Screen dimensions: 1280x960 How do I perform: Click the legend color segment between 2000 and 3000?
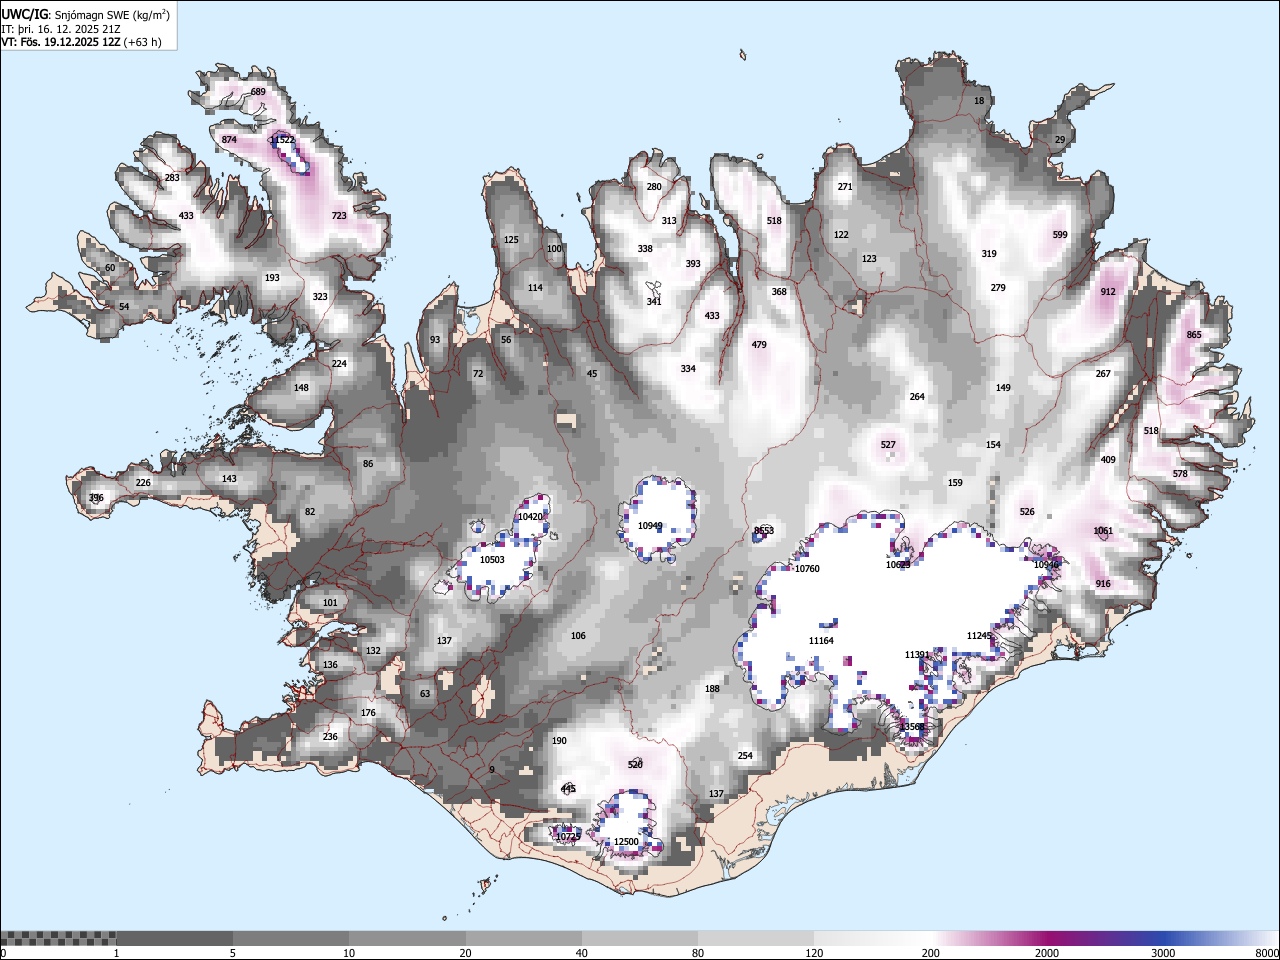[x=1105, y=938]
